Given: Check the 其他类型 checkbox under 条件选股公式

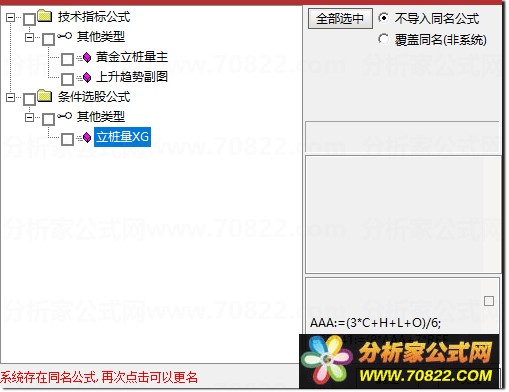Looking at the screenshot, I should coord(49,119).
